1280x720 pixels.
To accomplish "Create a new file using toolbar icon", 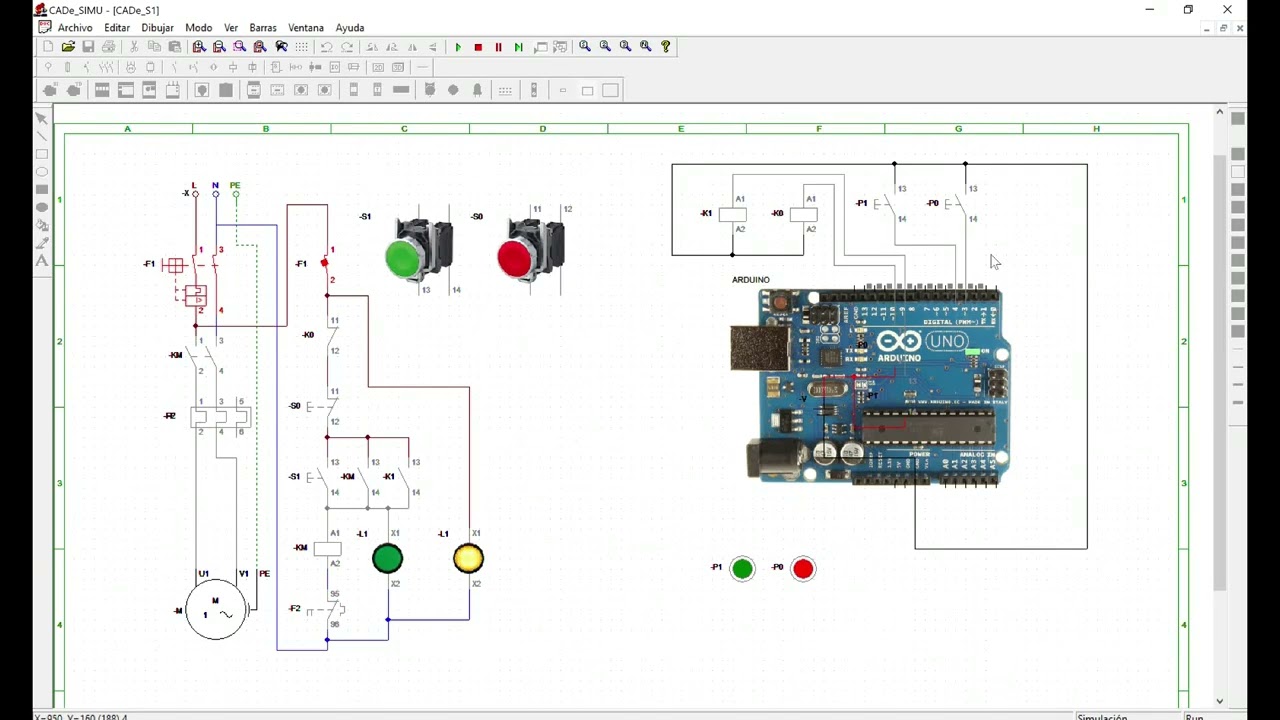I will pyautogui.click(x=48, y=47).
